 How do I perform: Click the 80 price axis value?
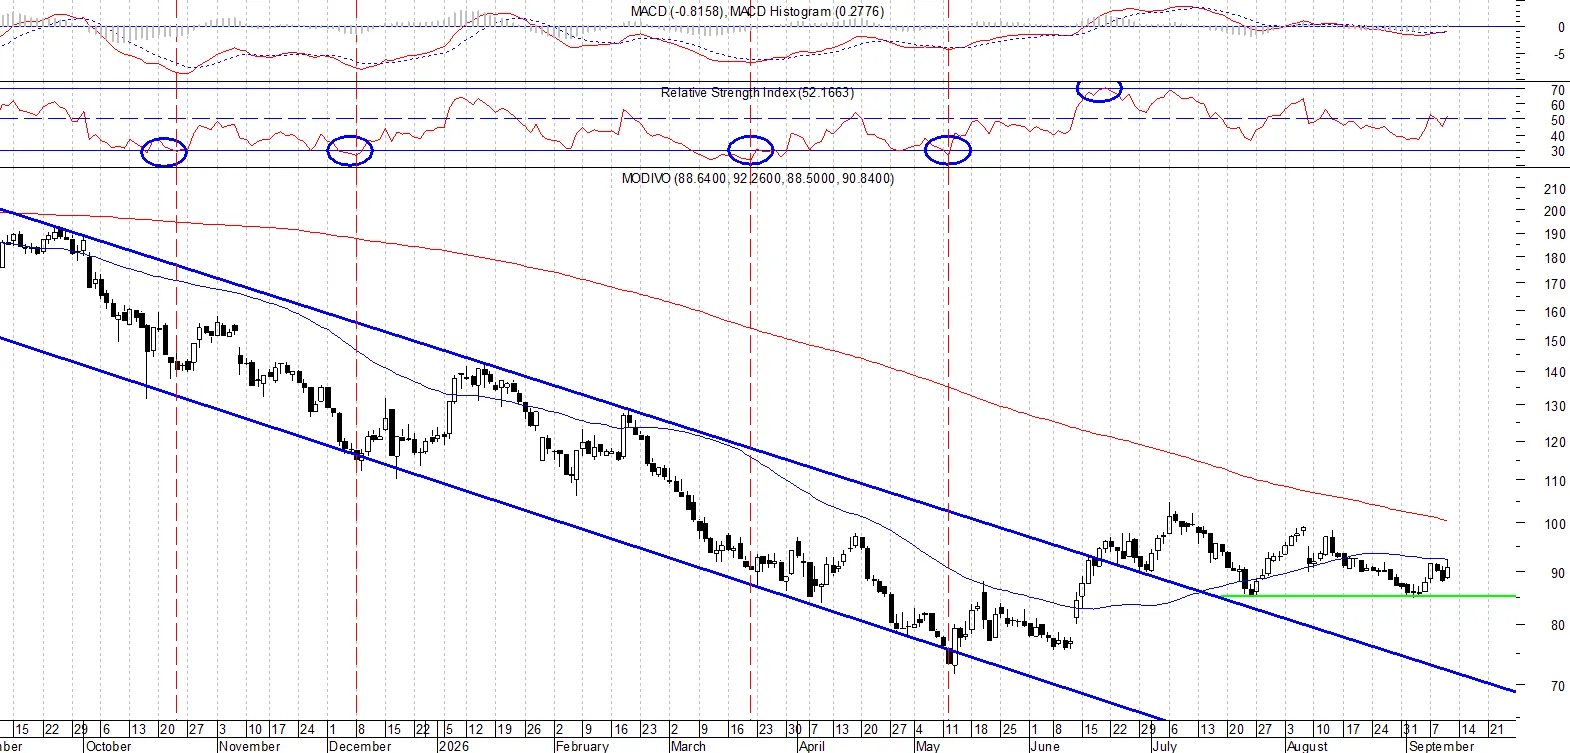[x=1558, y=626]
